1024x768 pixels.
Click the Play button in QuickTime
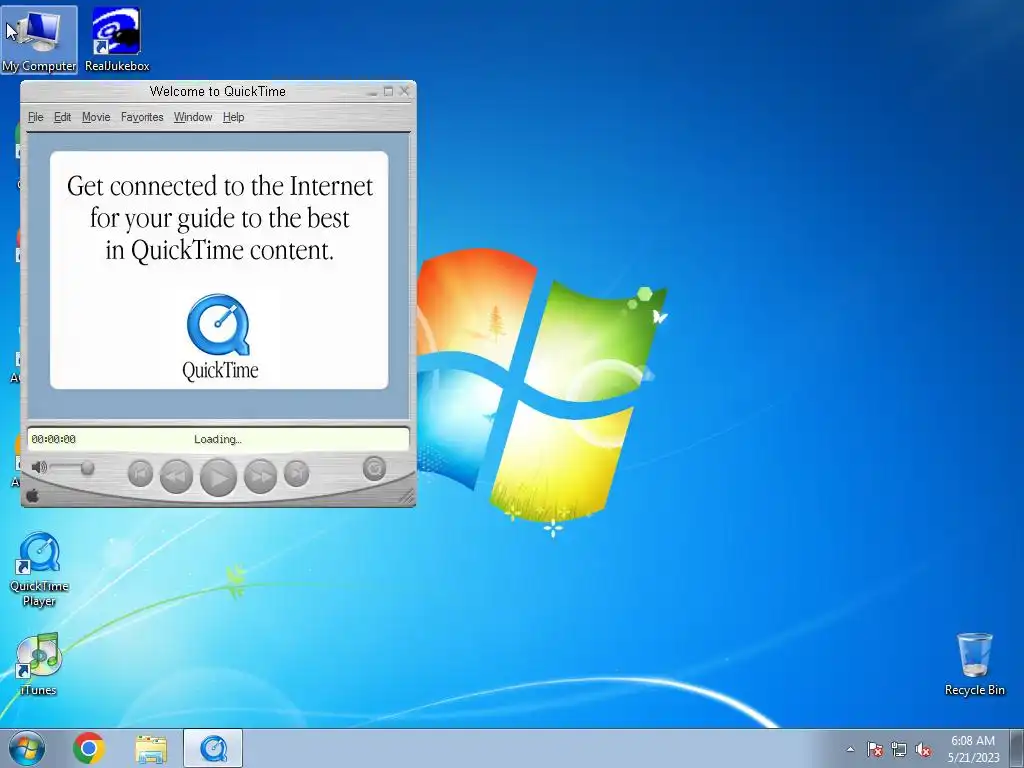[x=218, y=477]
